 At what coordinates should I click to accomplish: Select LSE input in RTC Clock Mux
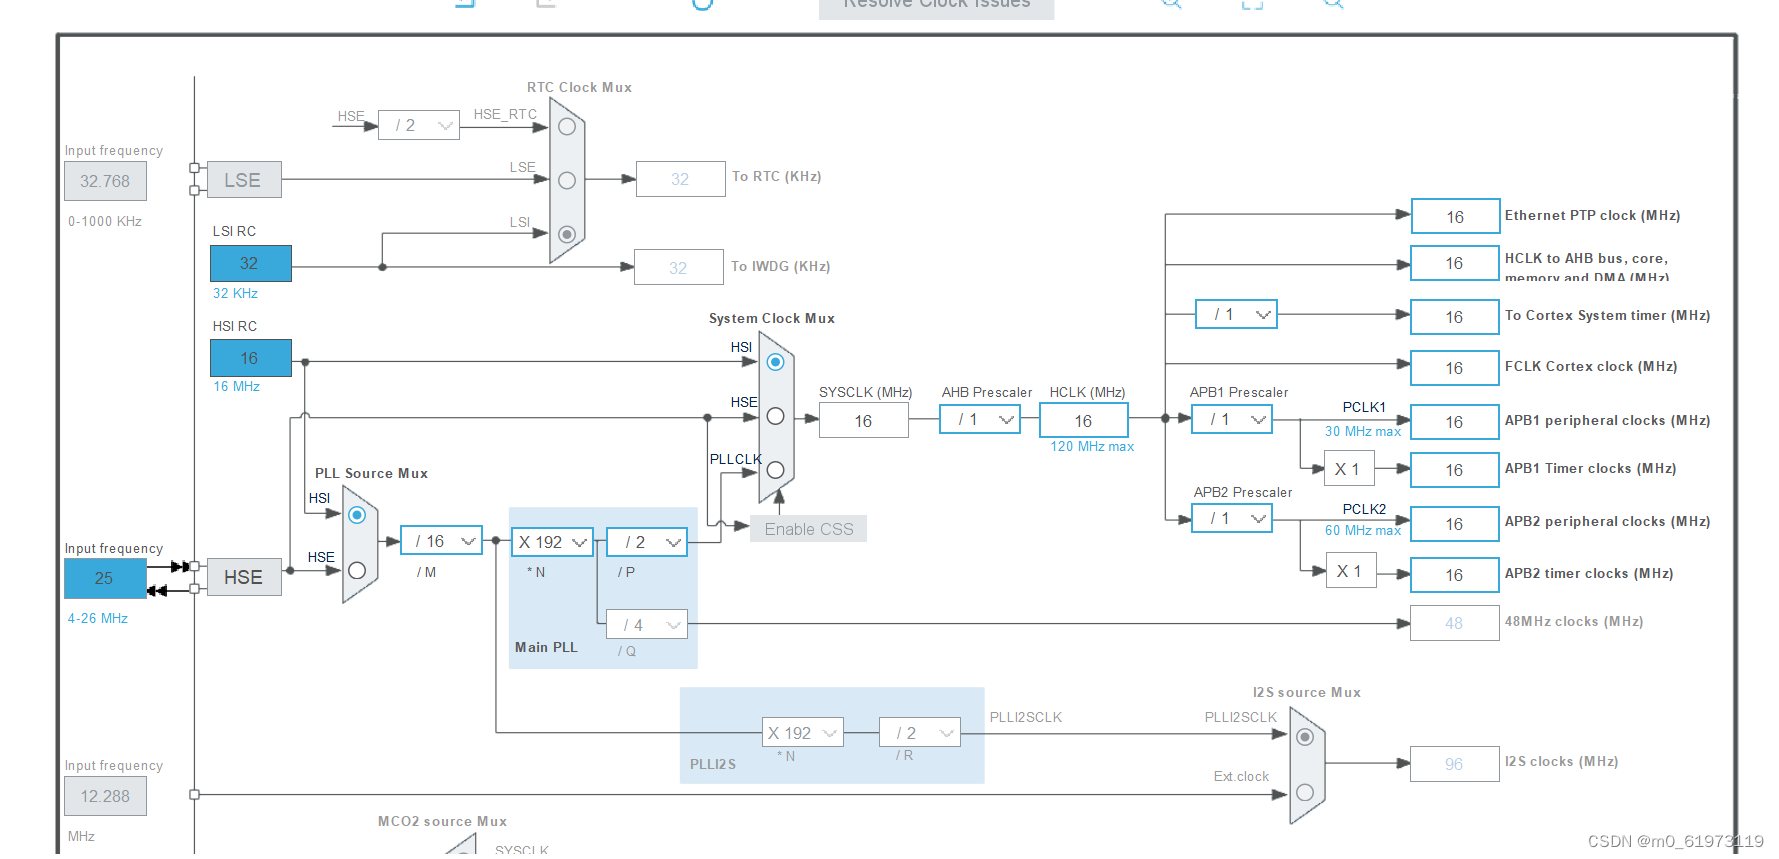click(567, 180)
